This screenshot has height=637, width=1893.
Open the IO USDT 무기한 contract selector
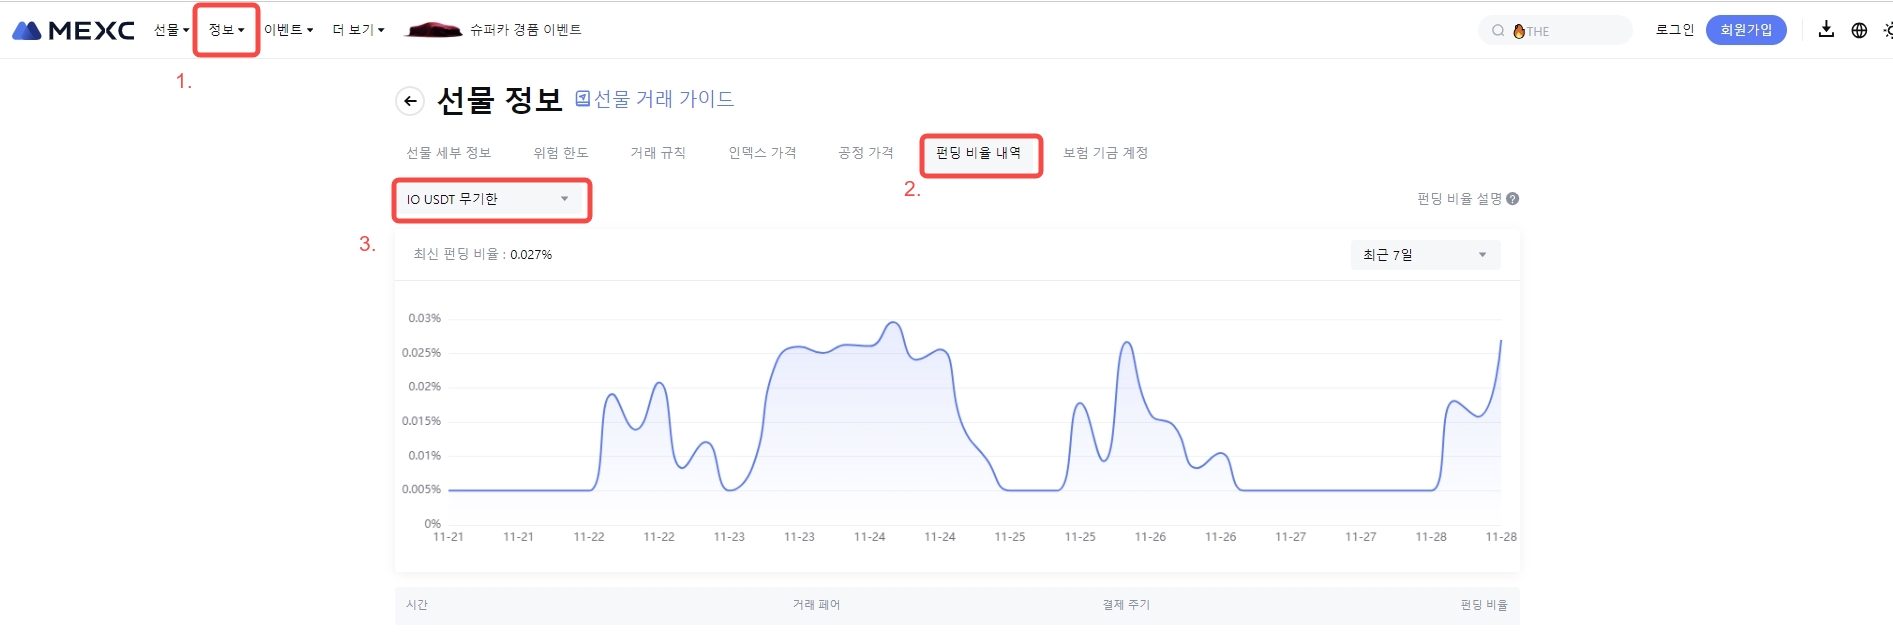pos(490,200)
